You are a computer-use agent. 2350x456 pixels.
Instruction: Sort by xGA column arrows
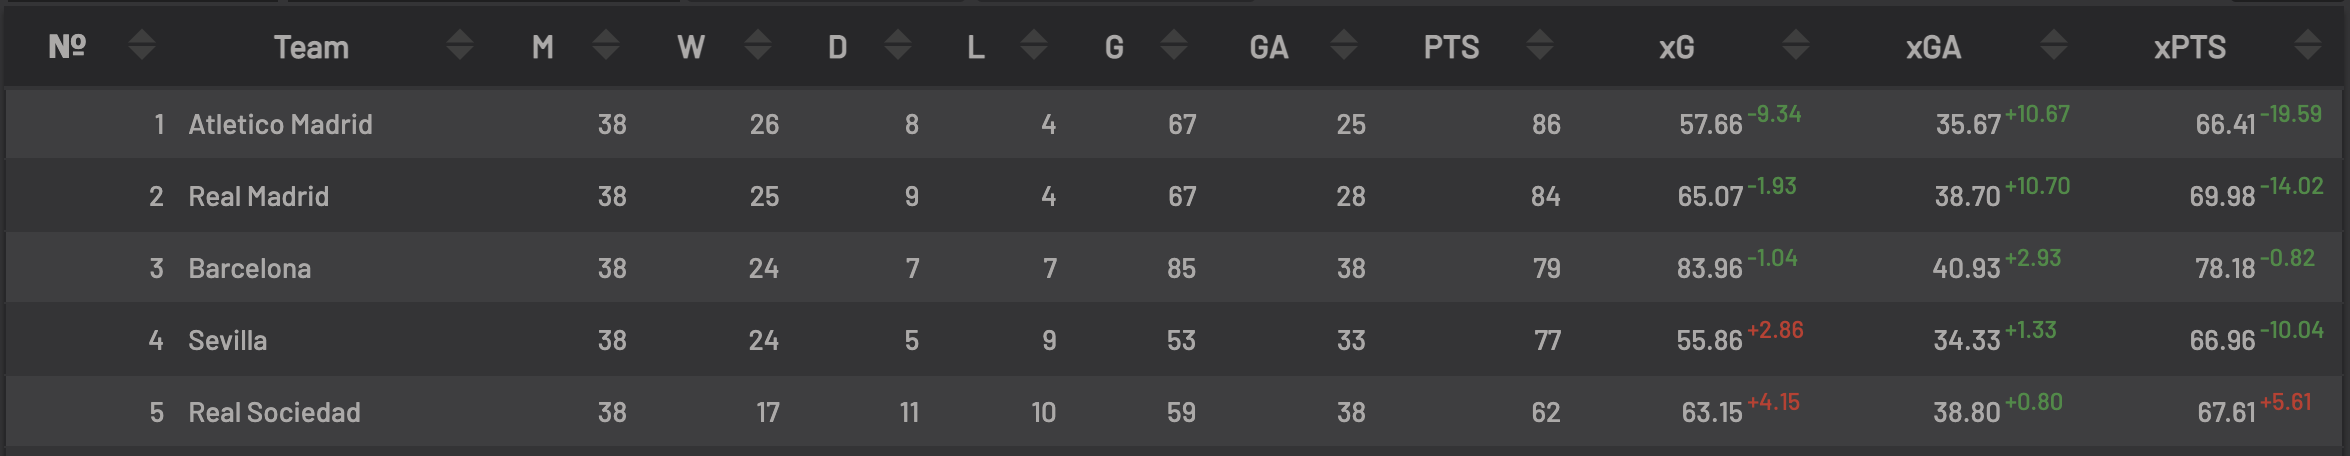(2054, 45)
